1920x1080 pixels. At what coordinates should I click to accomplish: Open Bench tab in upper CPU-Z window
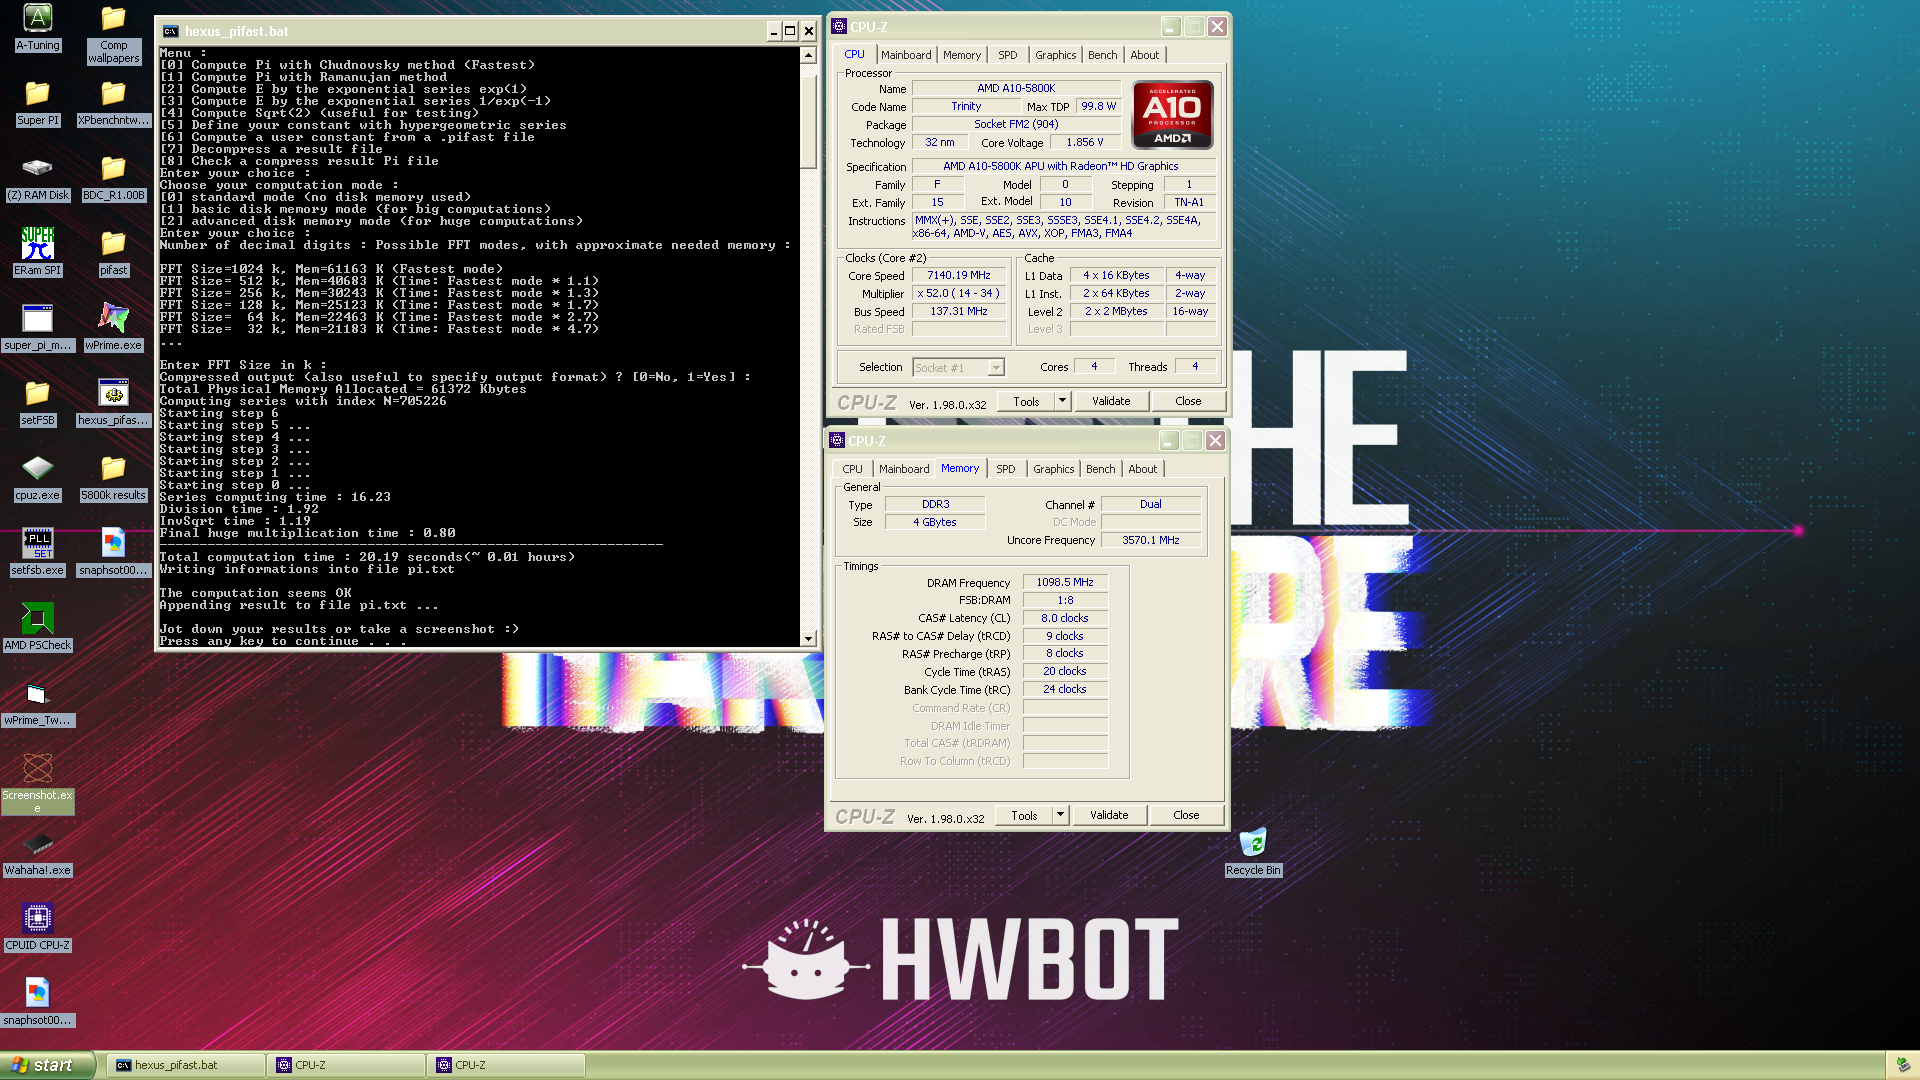pyautogui.click(x=1103, y=55)
